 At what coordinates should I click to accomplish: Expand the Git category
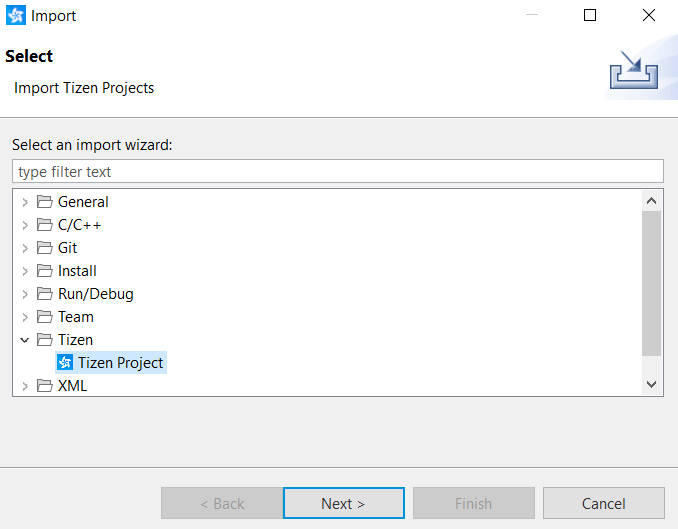[x=25, y=248]
